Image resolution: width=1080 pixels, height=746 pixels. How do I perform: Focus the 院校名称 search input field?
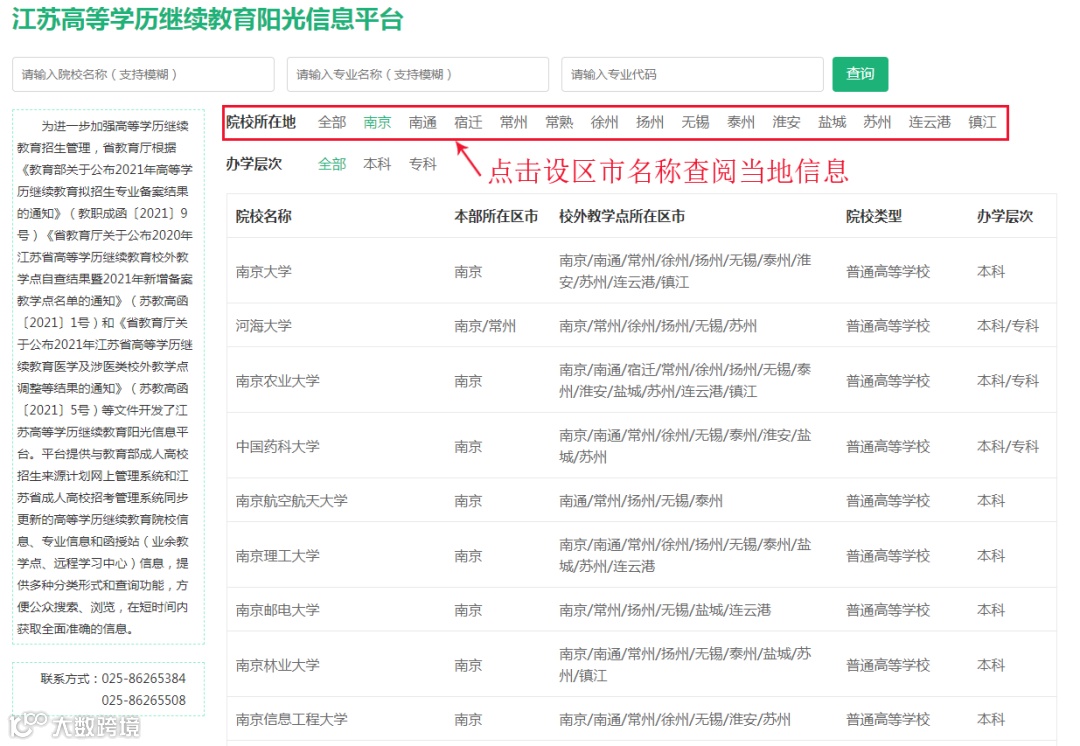click(x=143, y=74)
